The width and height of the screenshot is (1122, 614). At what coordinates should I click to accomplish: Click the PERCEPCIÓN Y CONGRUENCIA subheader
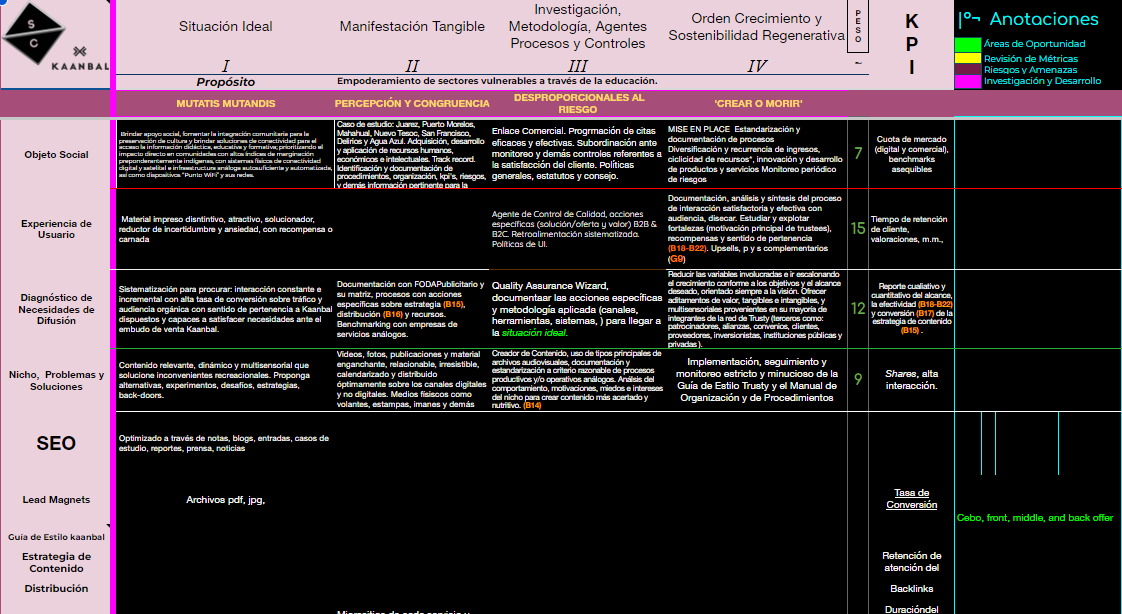[412, 104]
